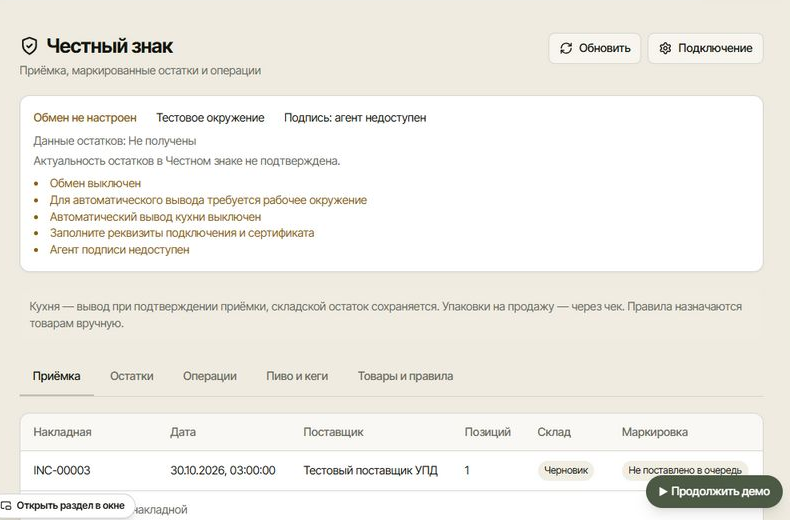The image size is (790, 520).
Task: Click the Обмен не настроен status
Action: (85, 118)
